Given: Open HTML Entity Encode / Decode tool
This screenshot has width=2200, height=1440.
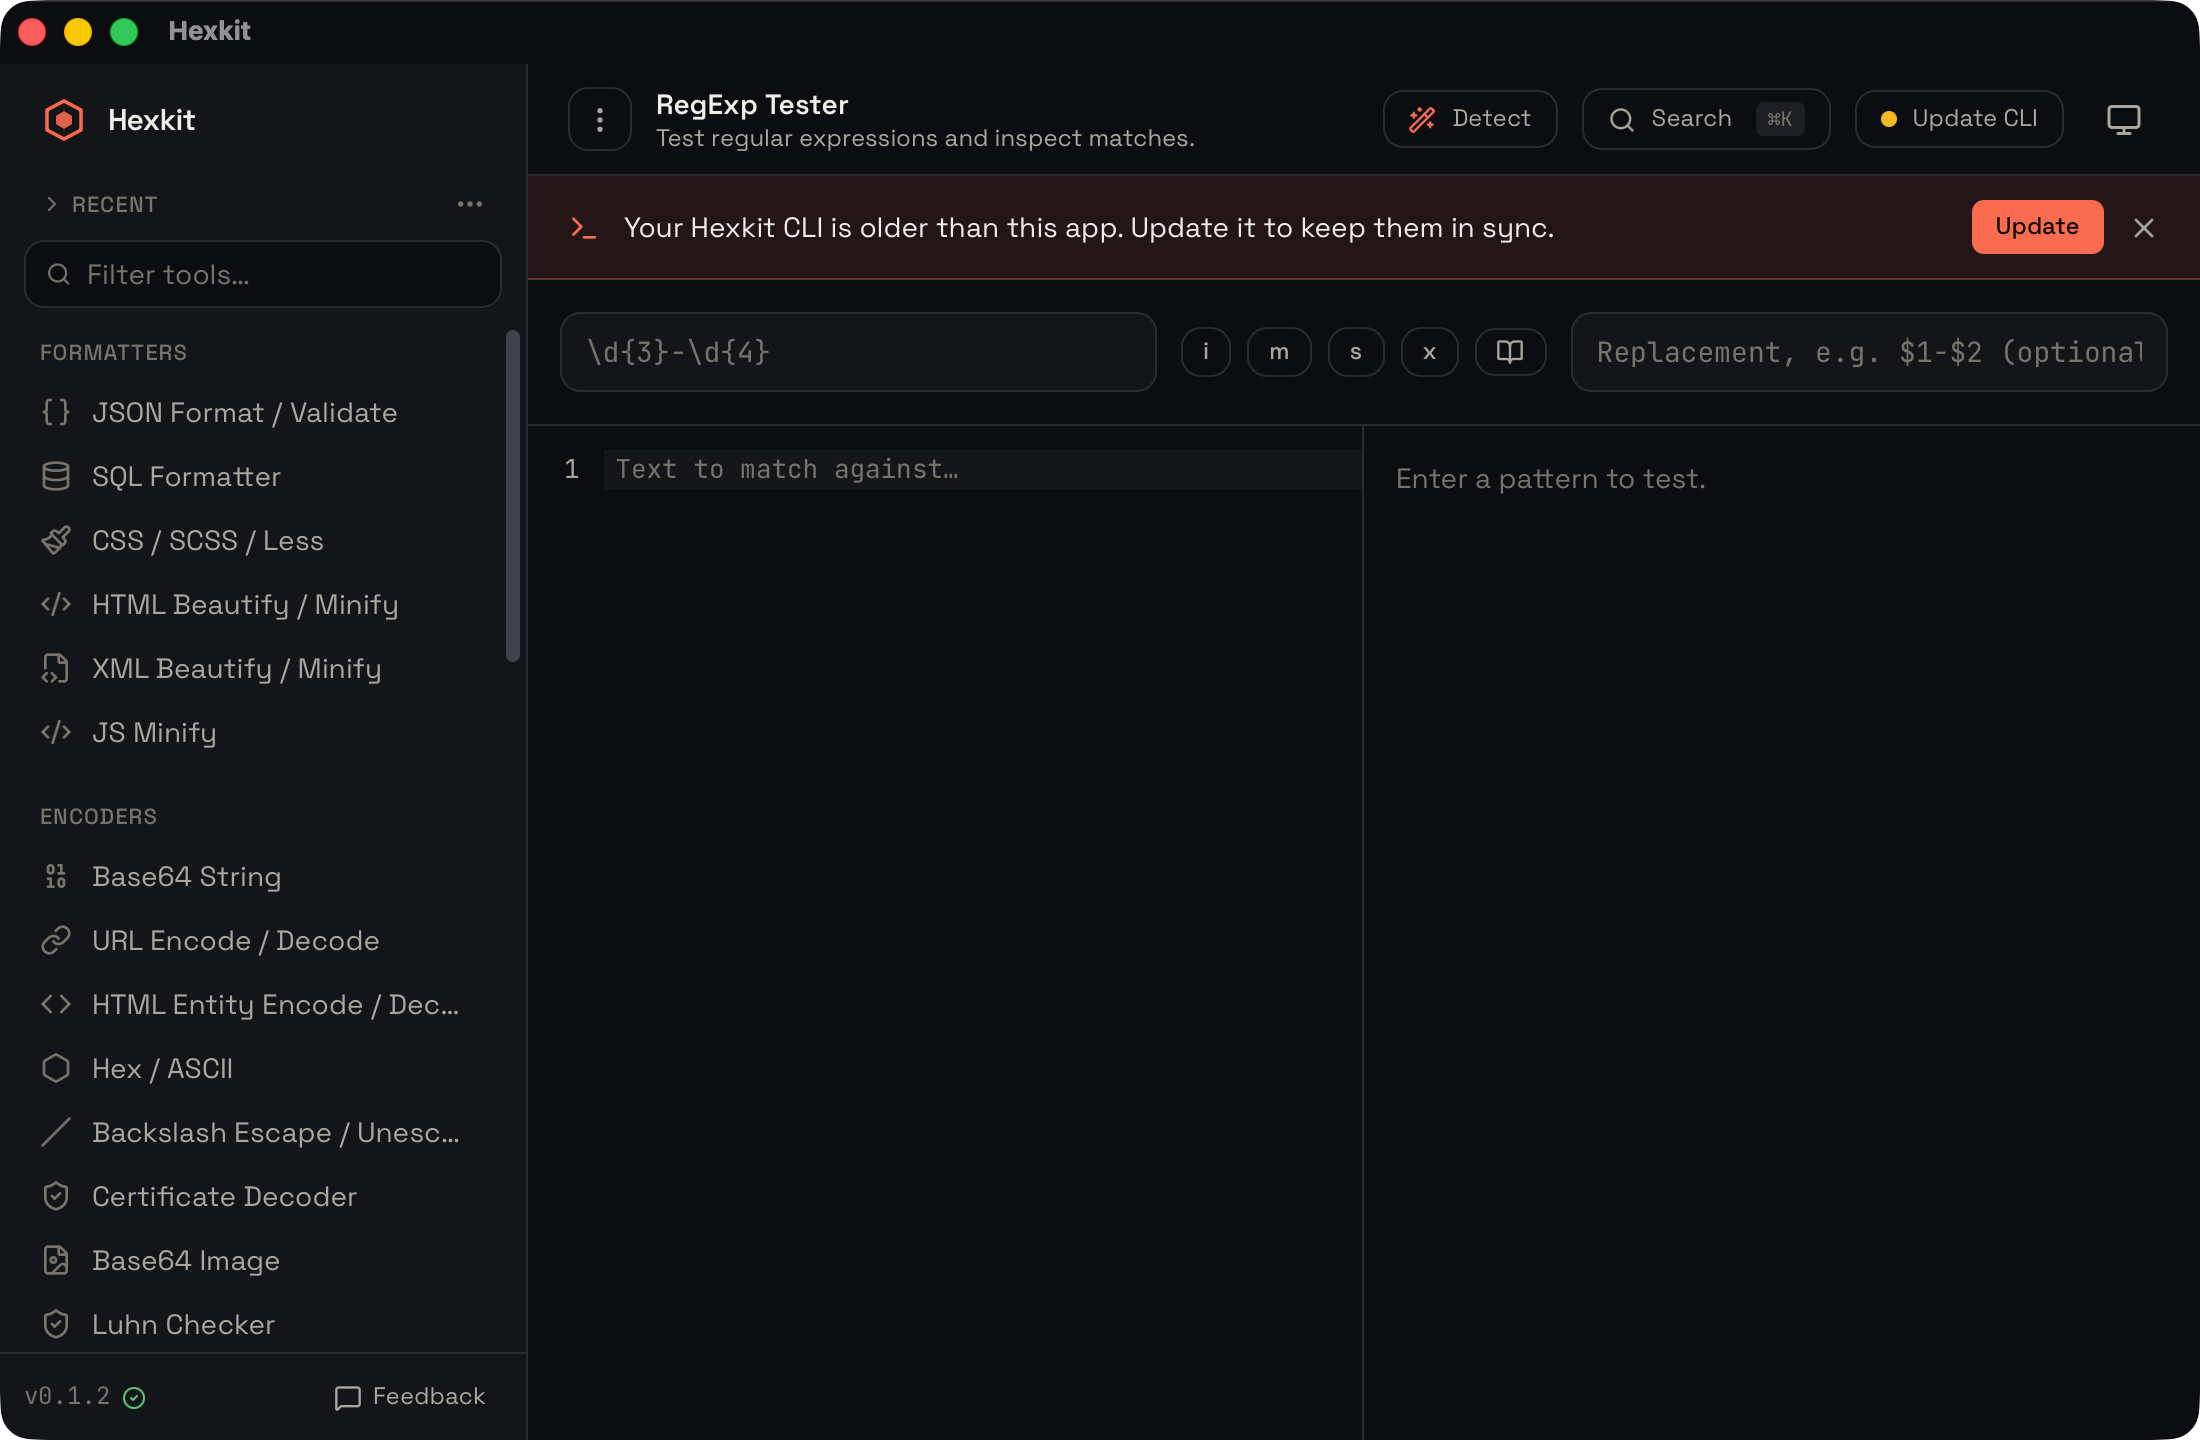Looking at the screenshot, I should tap(263, 1005).
